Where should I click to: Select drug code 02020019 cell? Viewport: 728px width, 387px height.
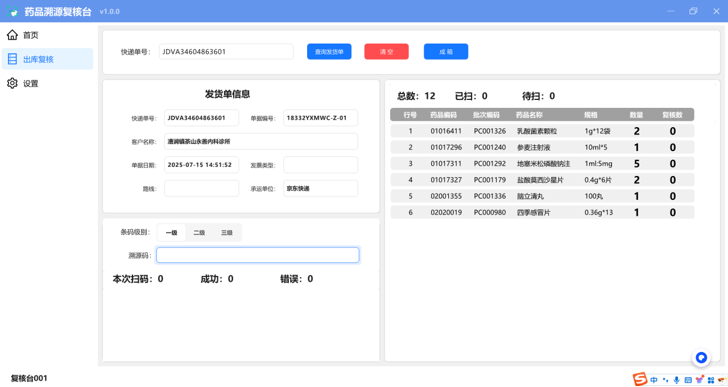point(446,213)
